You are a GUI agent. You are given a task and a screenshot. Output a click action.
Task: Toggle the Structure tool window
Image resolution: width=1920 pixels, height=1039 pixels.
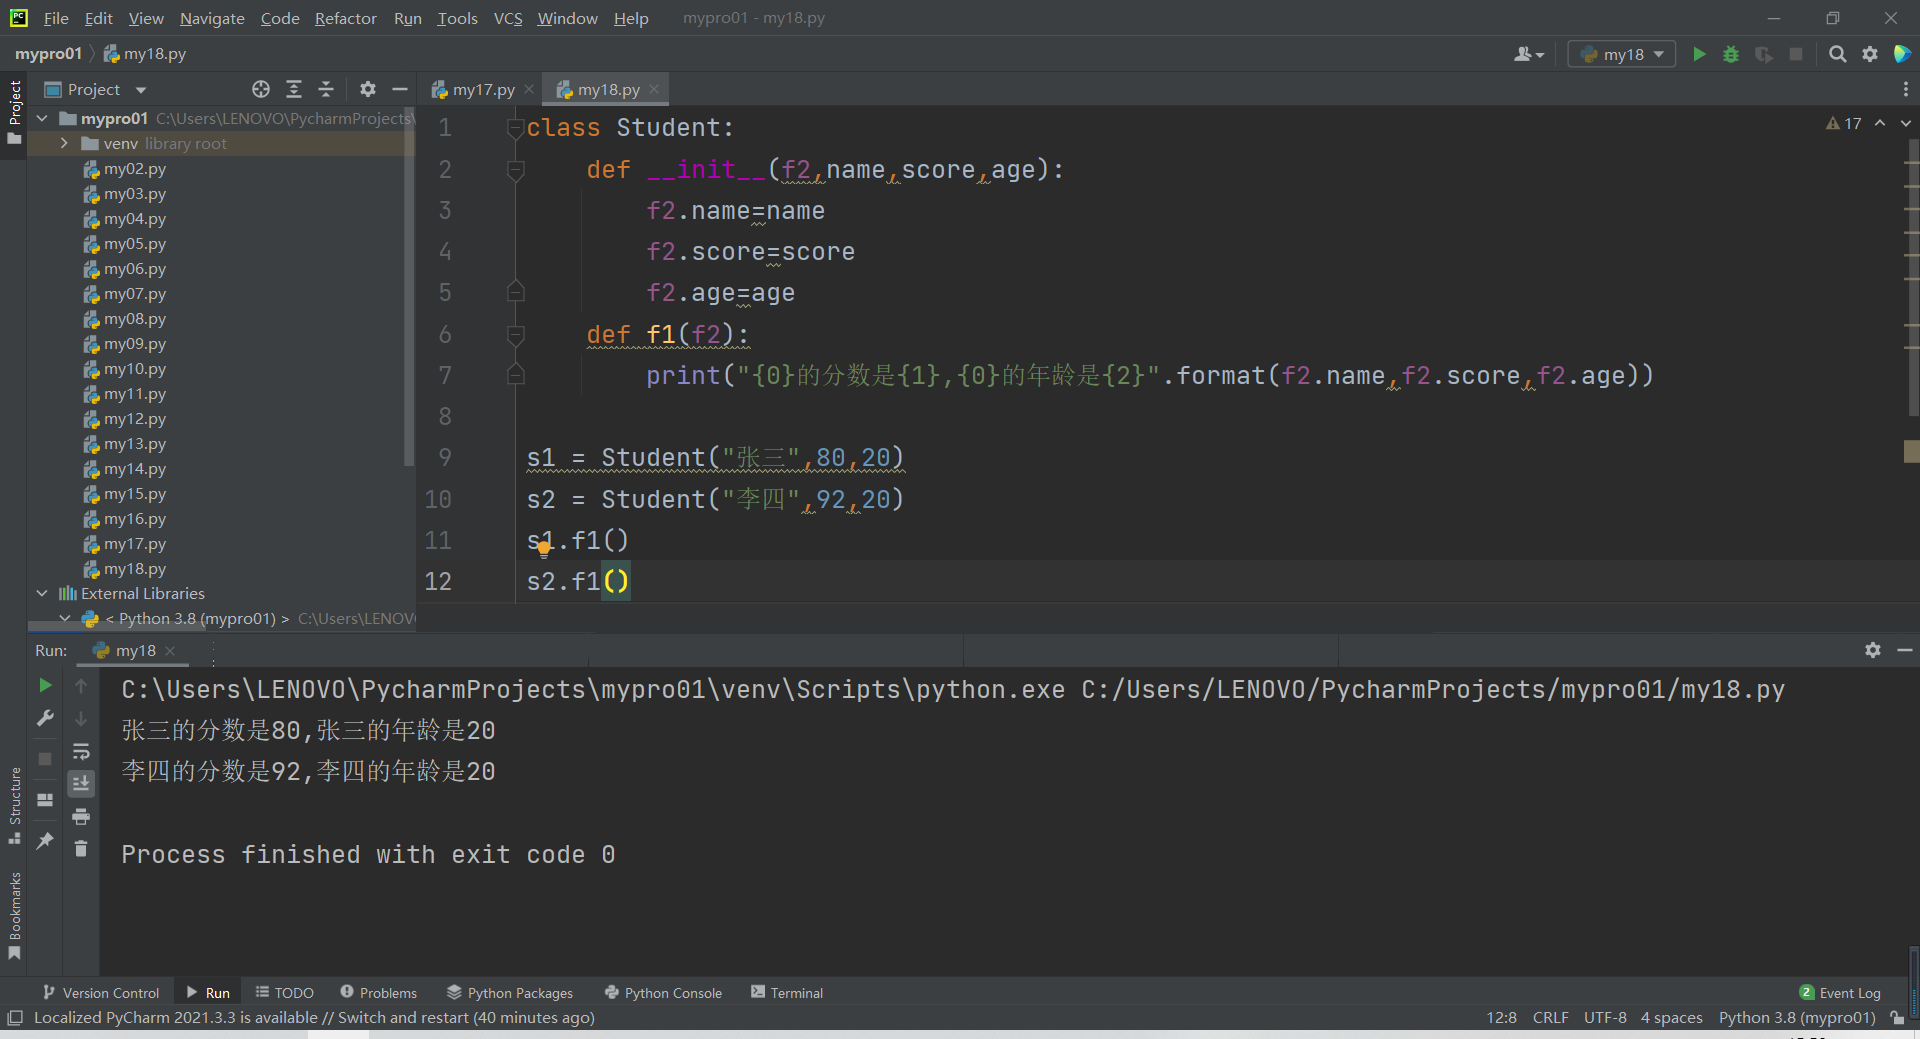(14, 806)
